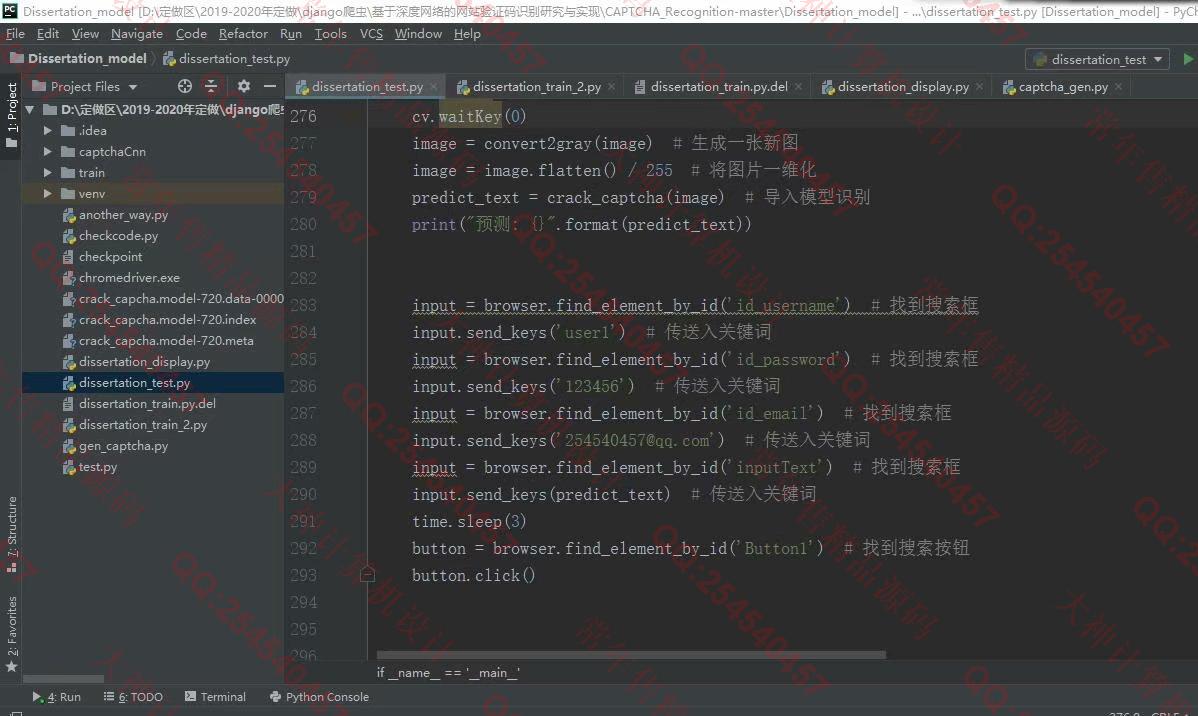Open the Refactor menu
The width and height of the screenshot is (1198, 716).
pyautogui.click(x=243, y=33)
